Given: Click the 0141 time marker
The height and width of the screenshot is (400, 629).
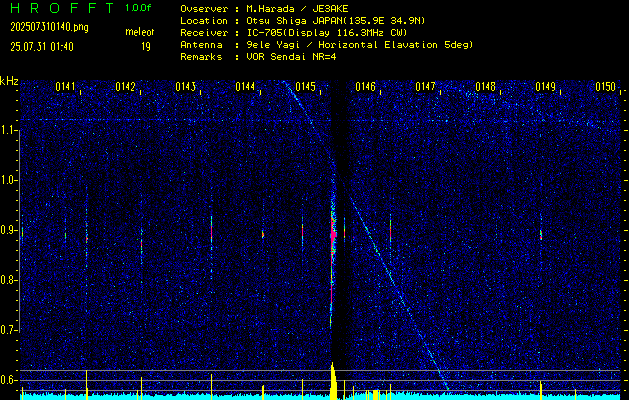Looking at the screenshot, I should tap(66, 87).
